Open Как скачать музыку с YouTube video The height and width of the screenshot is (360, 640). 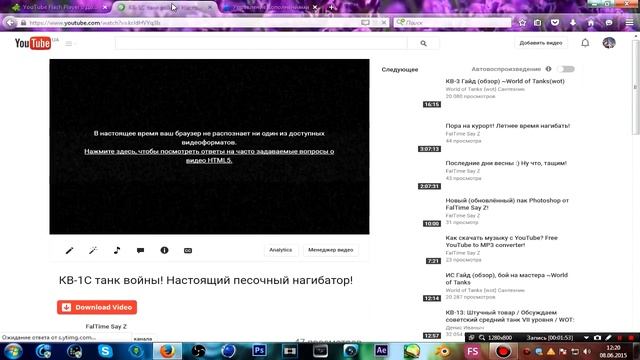click(x=501, y=241)
